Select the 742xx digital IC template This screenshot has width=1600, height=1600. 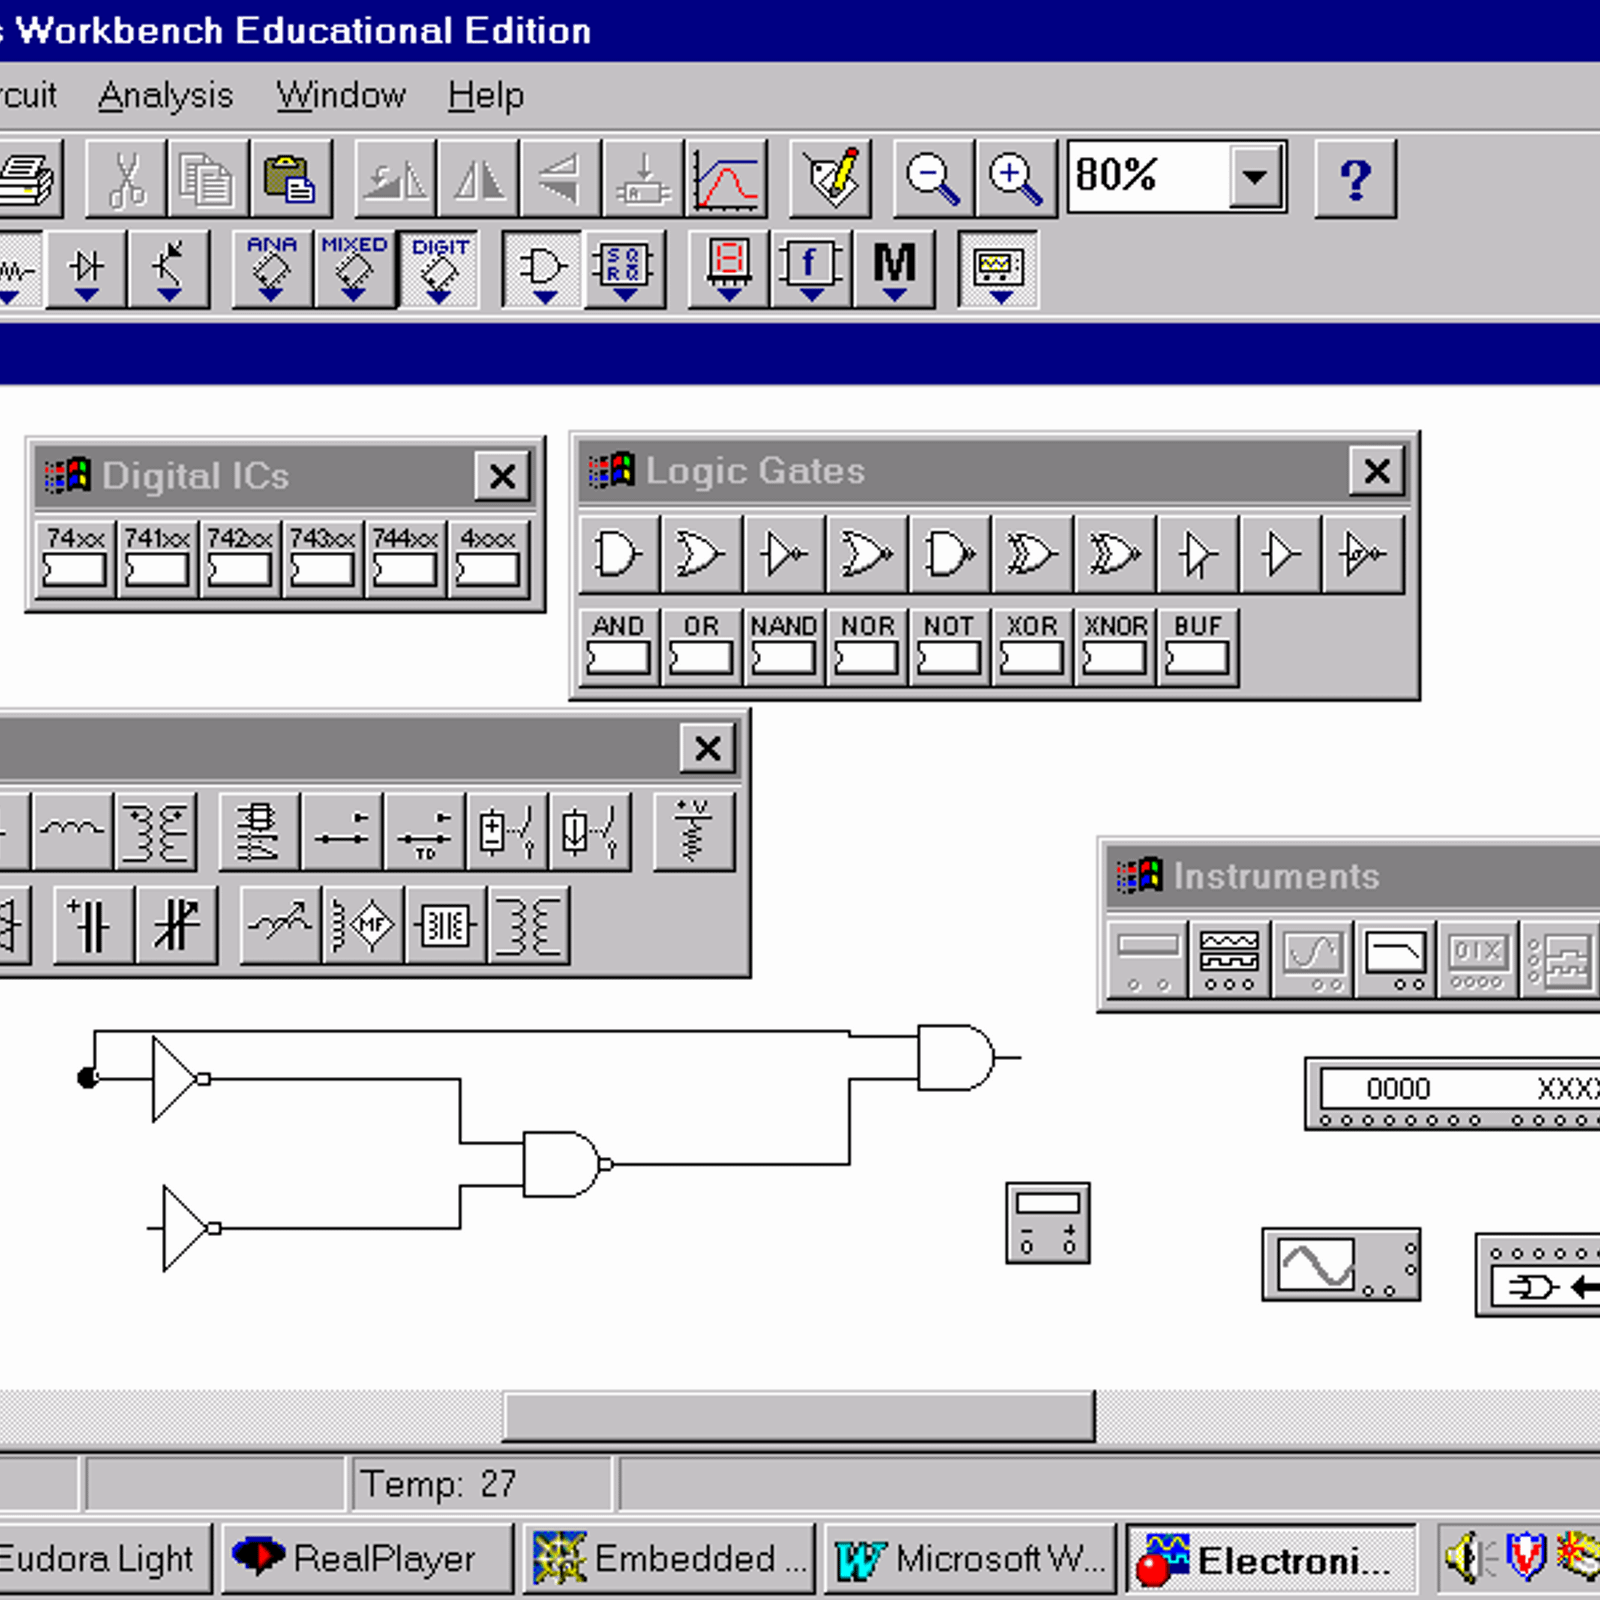pos(241,558)
